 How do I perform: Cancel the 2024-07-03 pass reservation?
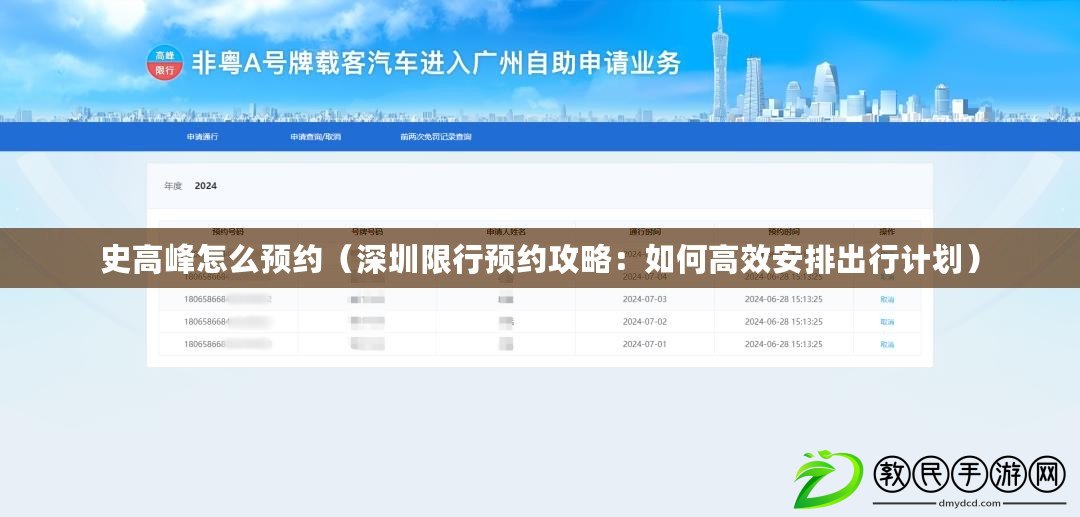tap(887, 299)
